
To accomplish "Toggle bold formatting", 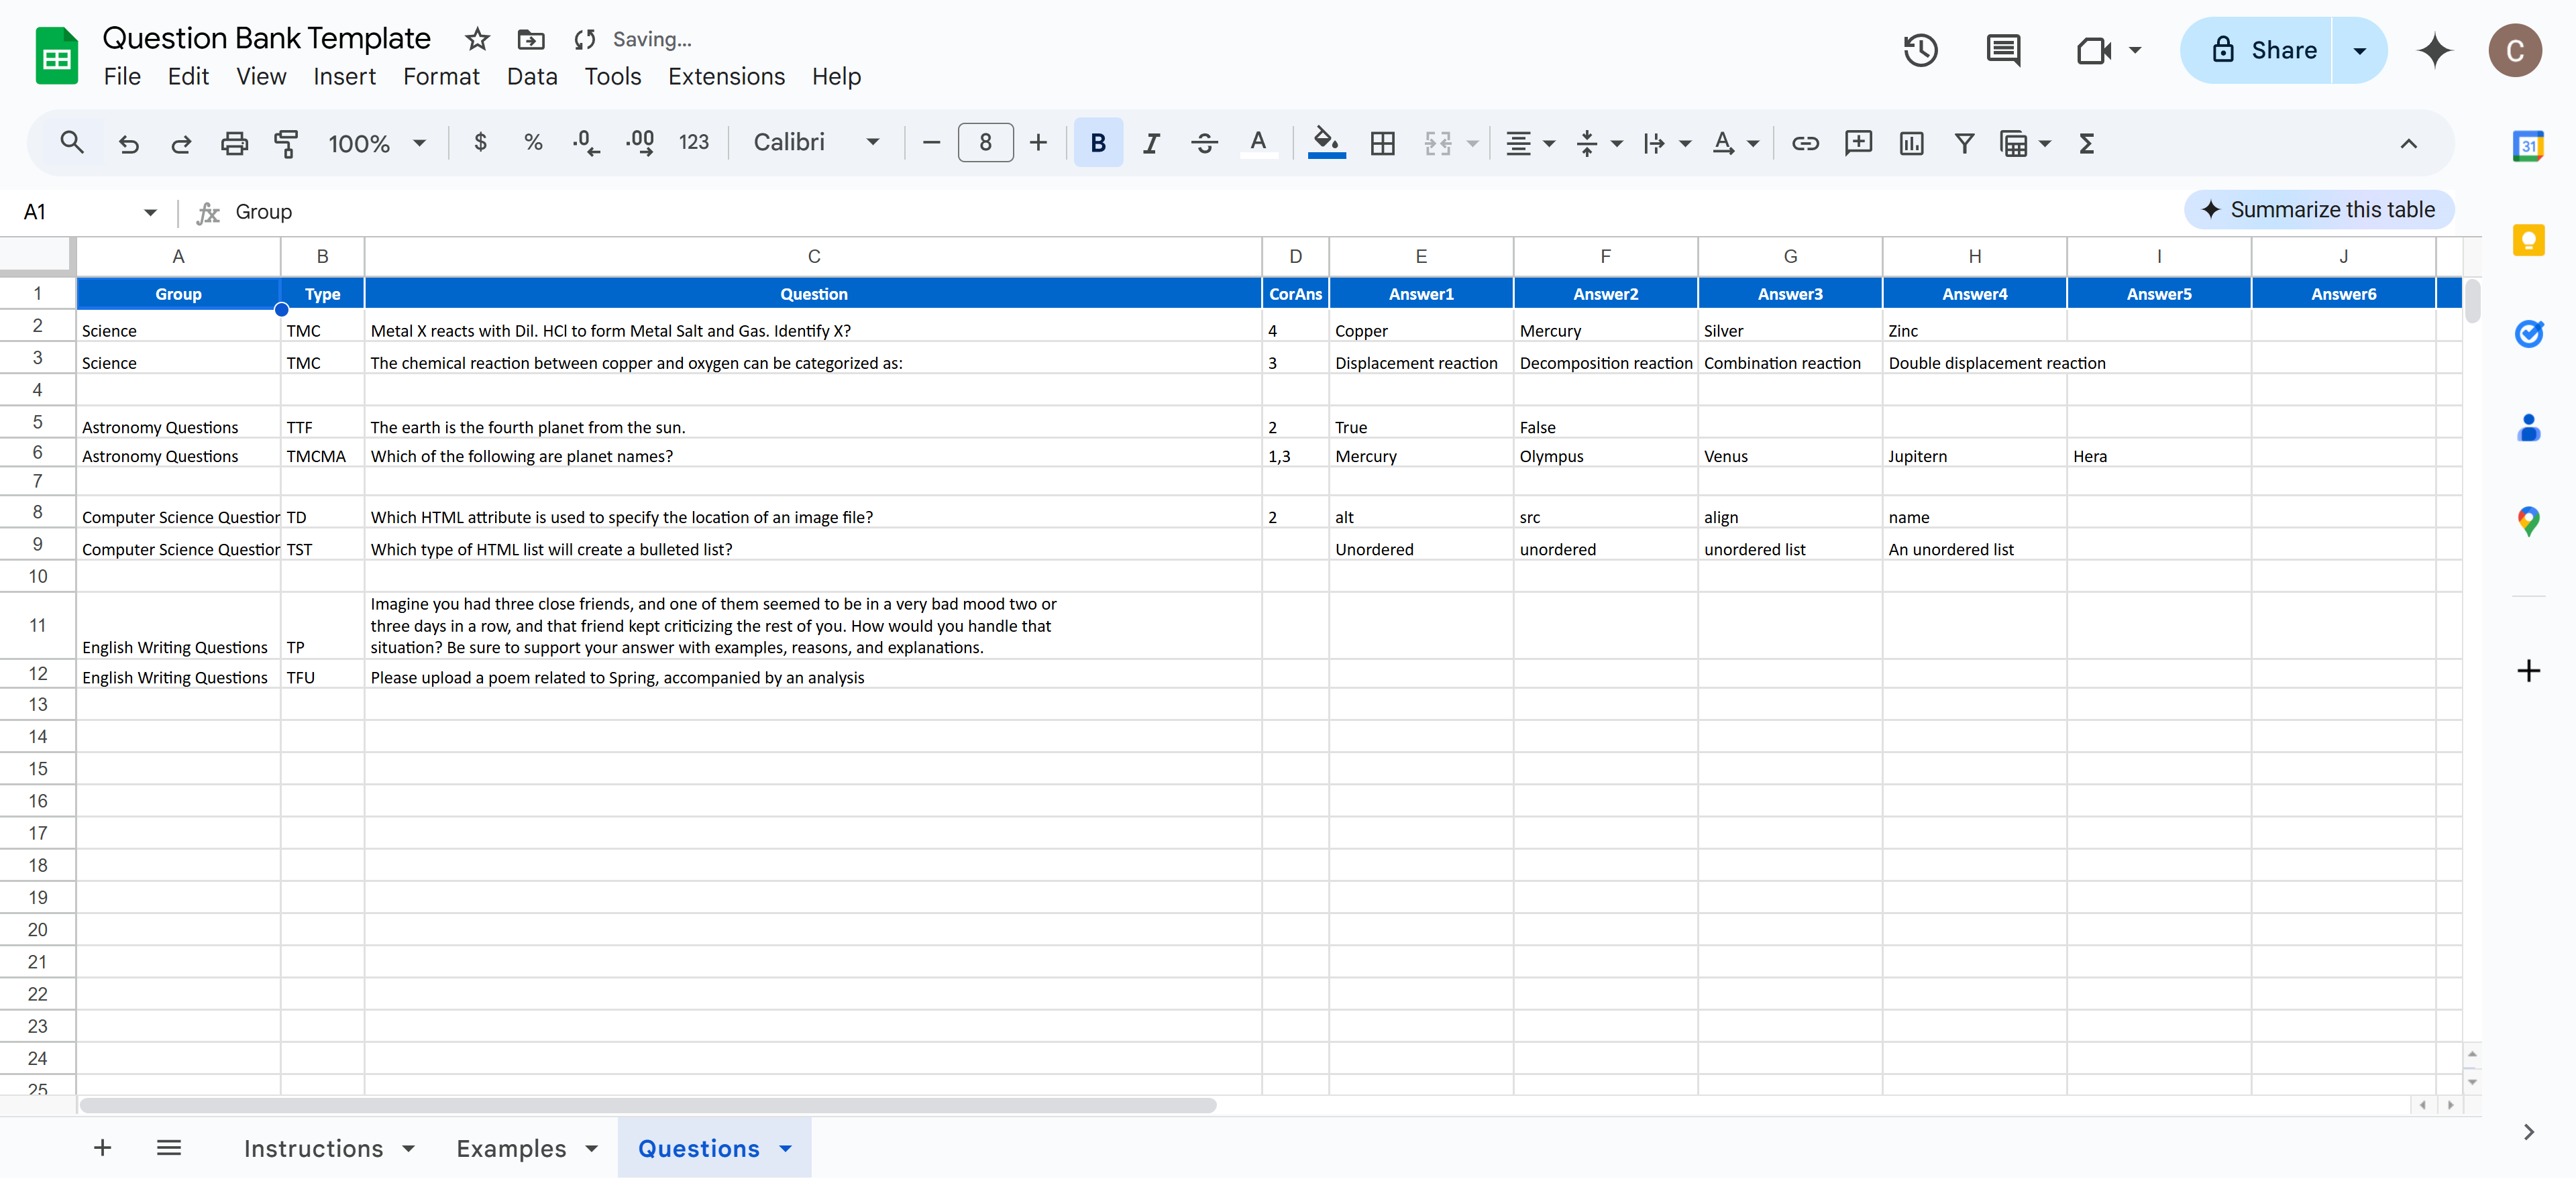I will (x=1097, y=143).
